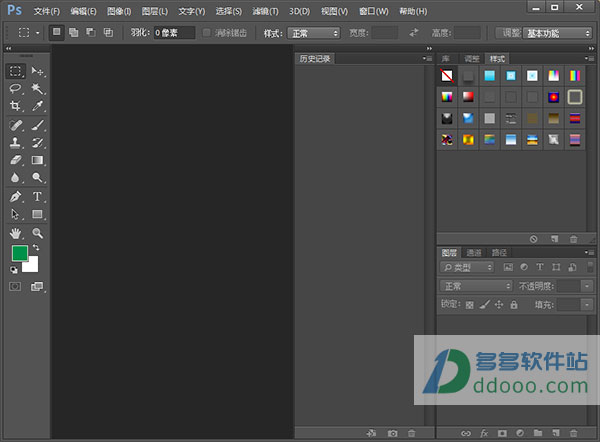Toggle the anti-alias checkbox
This screenshot has width=600, height=442.
[207, 33]
